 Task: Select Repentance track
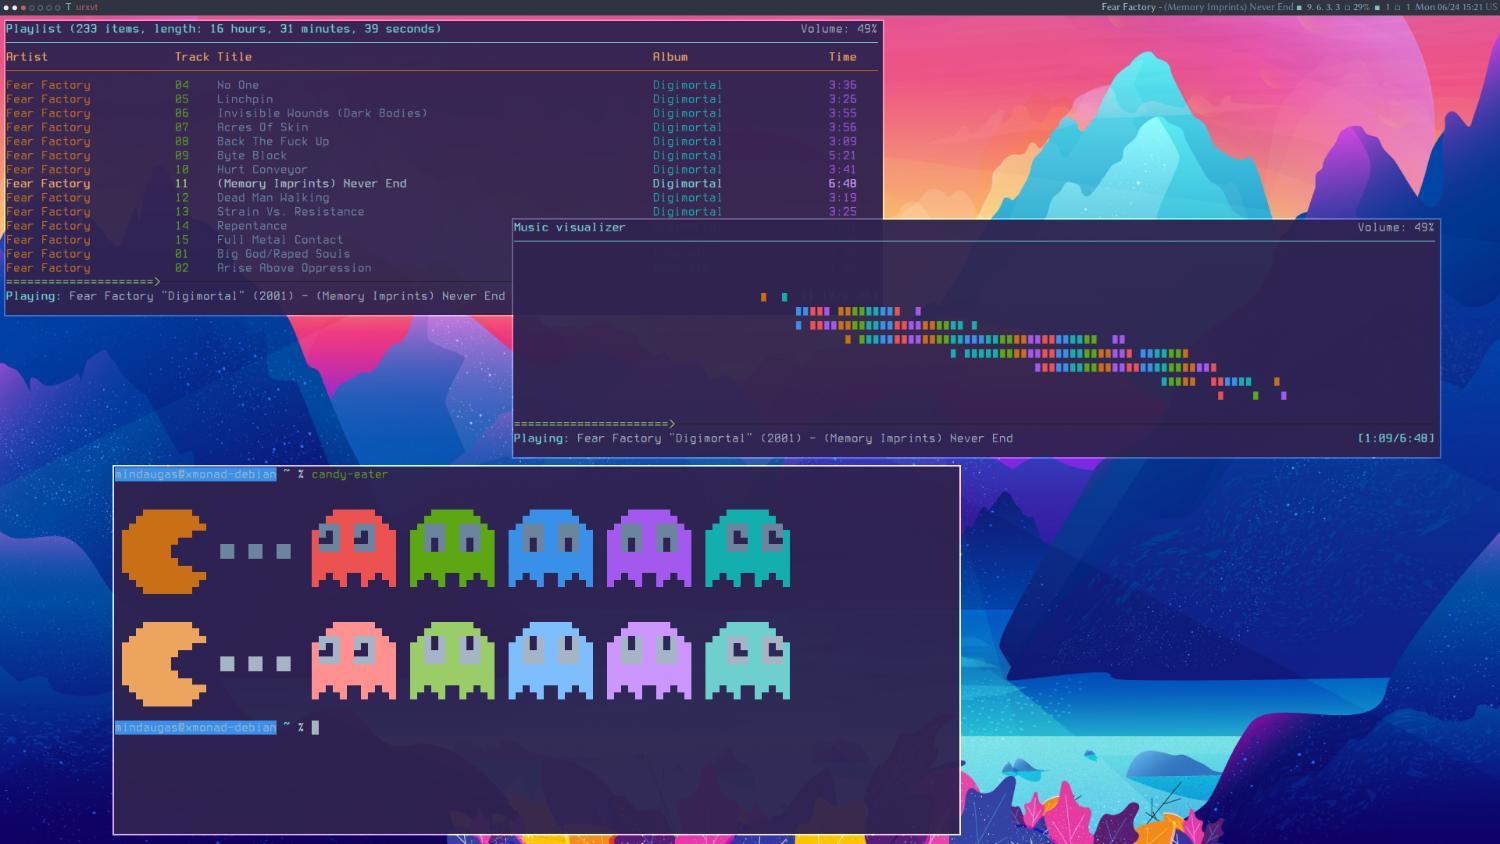[259, 225]
